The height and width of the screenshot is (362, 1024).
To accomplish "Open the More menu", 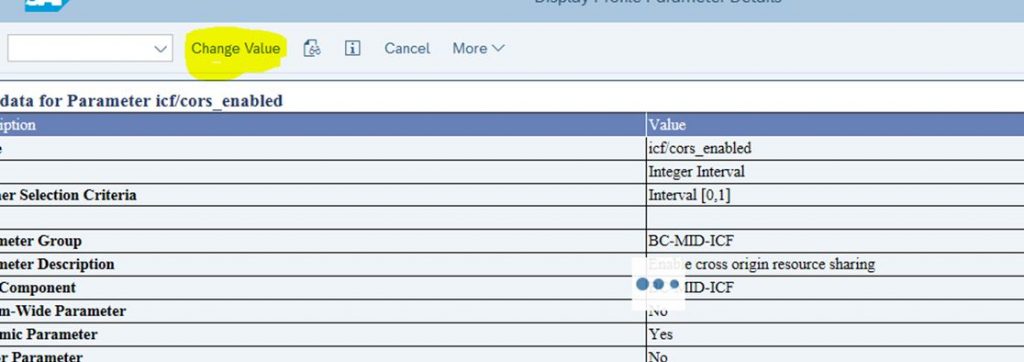I will click(x=478, y=48).
